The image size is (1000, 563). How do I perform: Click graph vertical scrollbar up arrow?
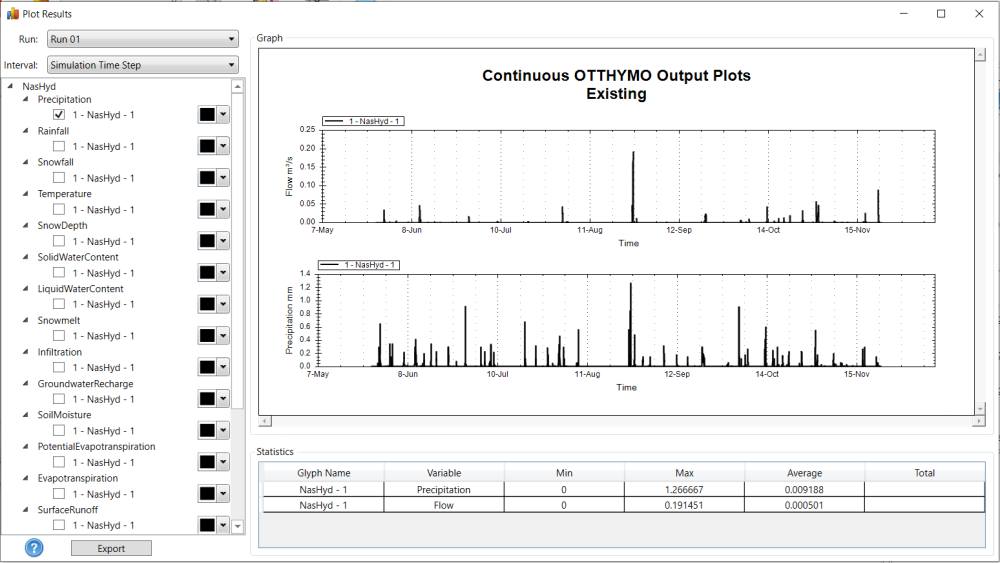(980, 55)
